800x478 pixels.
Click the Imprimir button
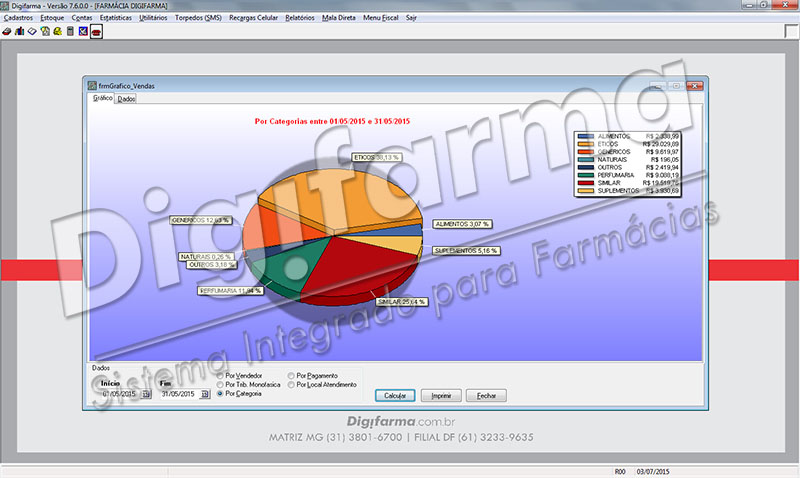coord(441,395)
